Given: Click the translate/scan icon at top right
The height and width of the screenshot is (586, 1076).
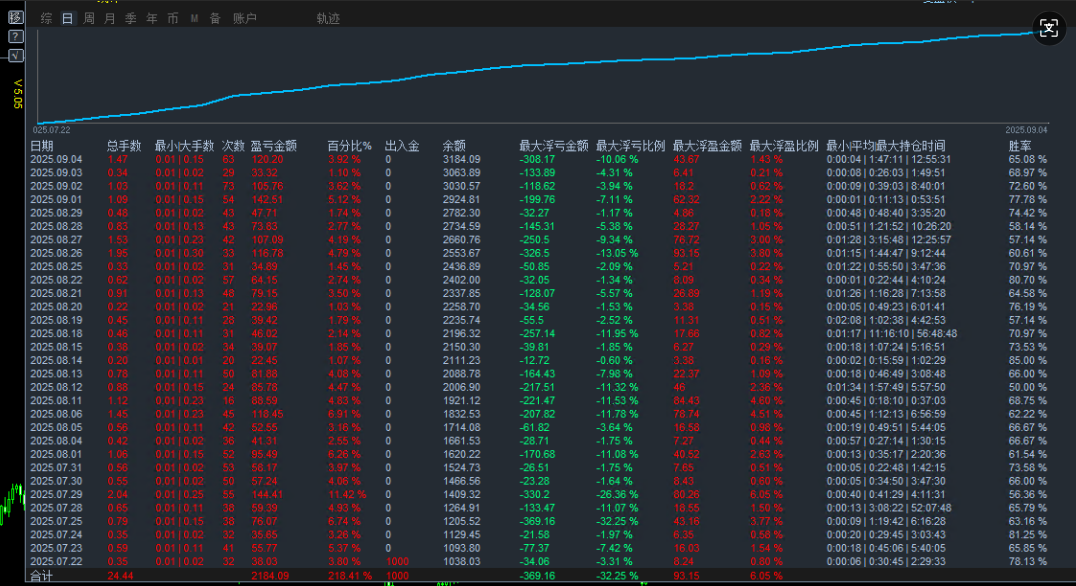Looking at the screenshot, I should coord(1048,28).
